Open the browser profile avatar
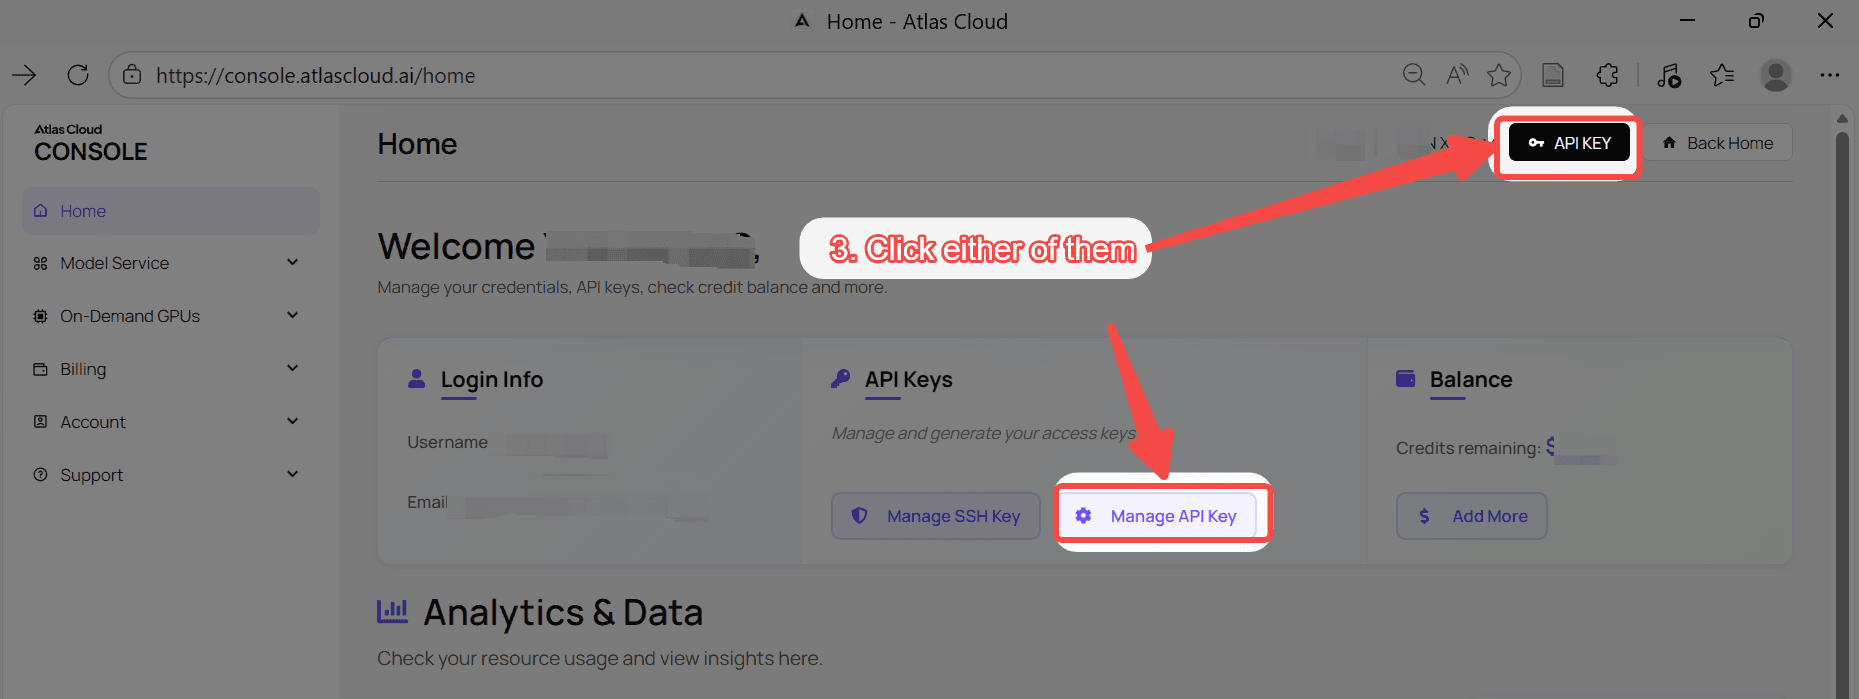 [x=1776, y=75]
